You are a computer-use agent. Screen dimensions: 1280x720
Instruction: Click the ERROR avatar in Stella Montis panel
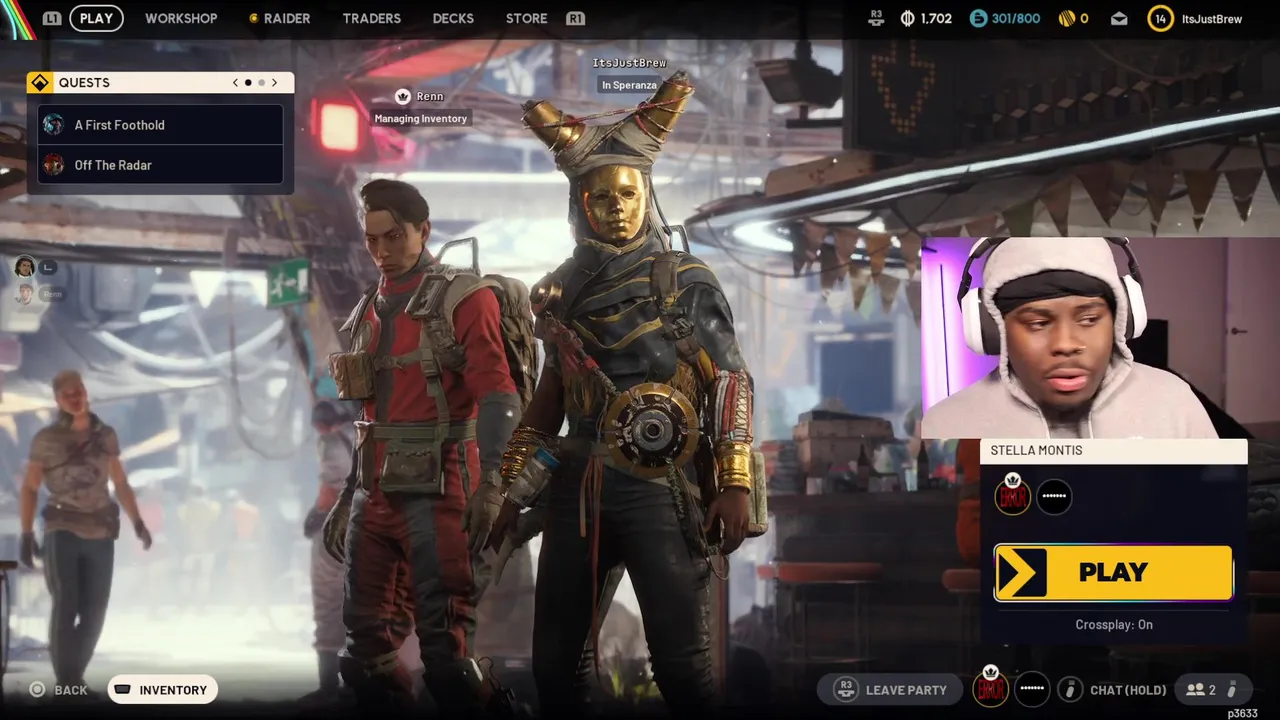[x=1012, y=495]
